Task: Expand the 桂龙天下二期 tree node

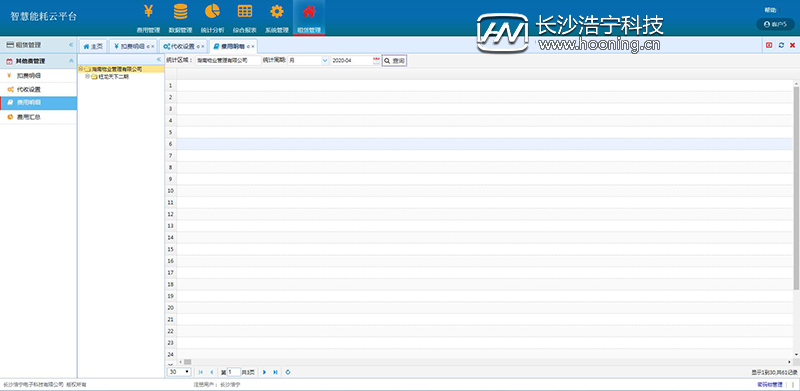Action: pyautogui.click(x=87, y=77)
